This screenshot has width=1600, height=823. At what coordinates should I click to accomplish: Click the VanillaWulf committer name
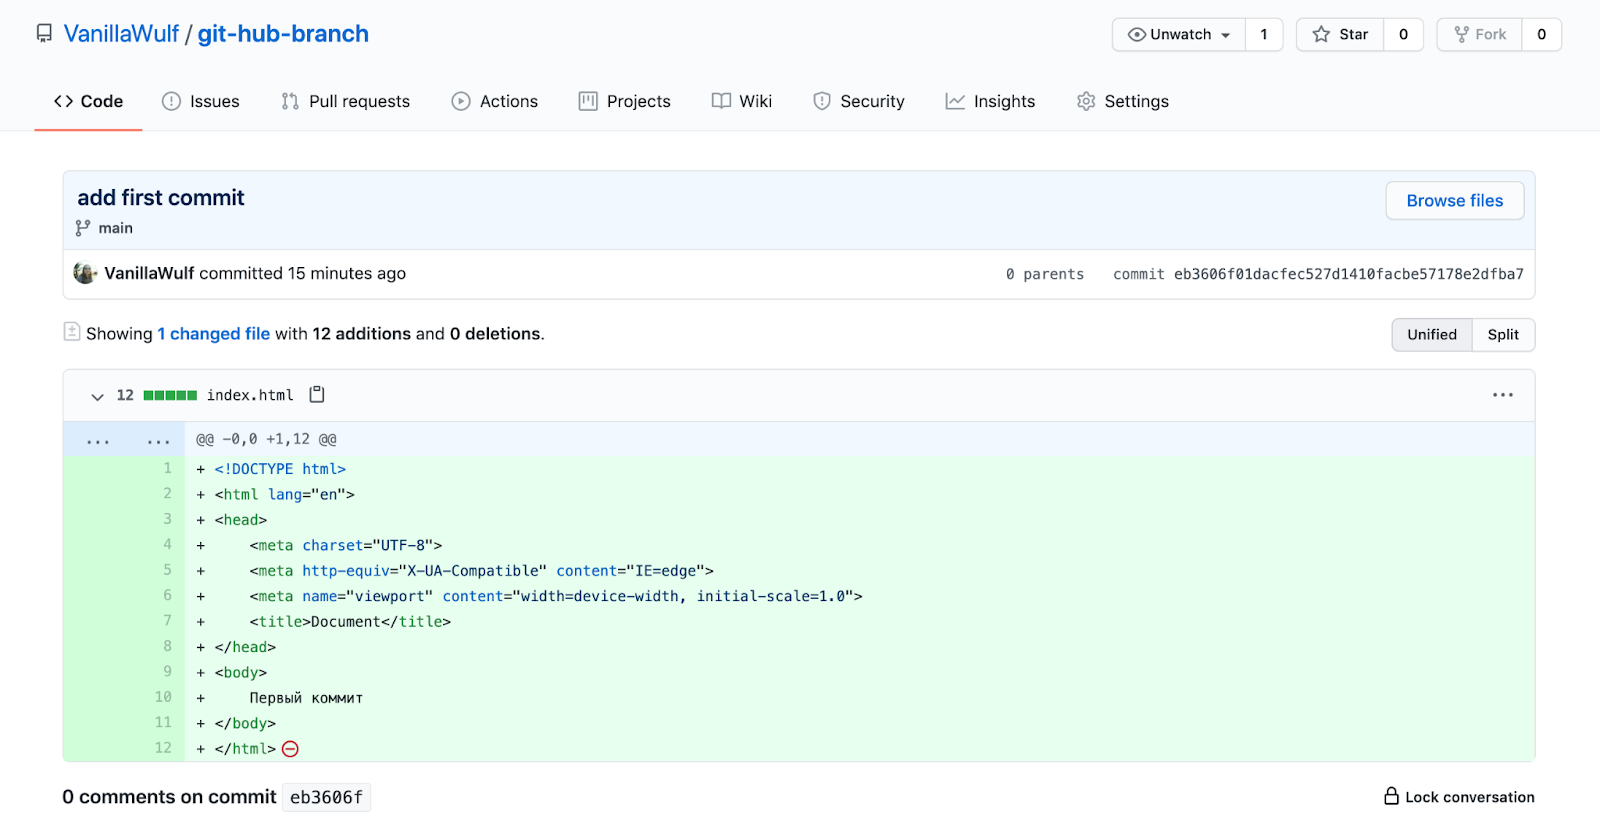pyautogui.click(x=149, y=273)
